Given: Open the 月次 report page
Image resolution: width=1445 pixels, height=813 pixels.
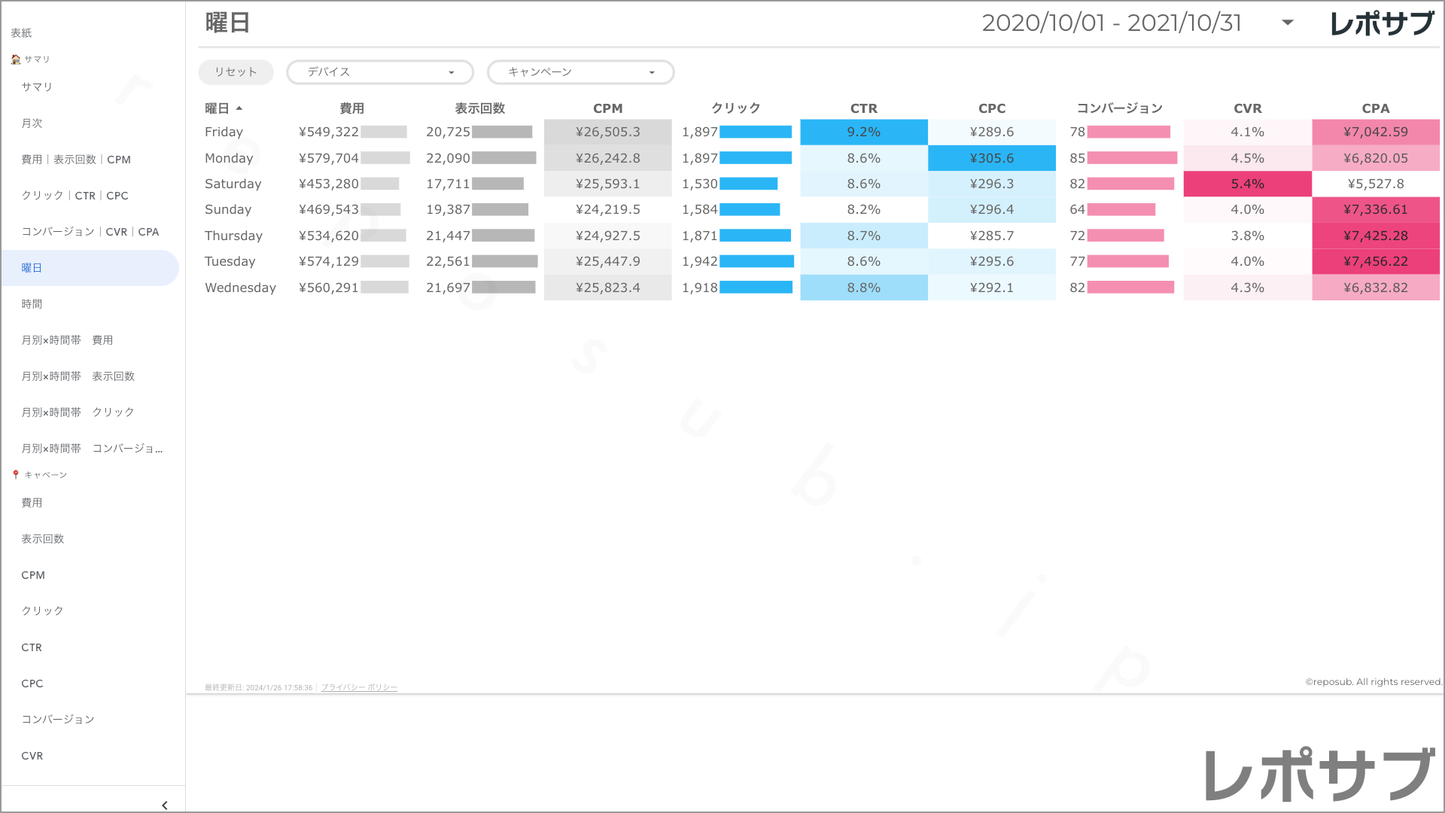Looking at the screenshot, I should point(32,123).
